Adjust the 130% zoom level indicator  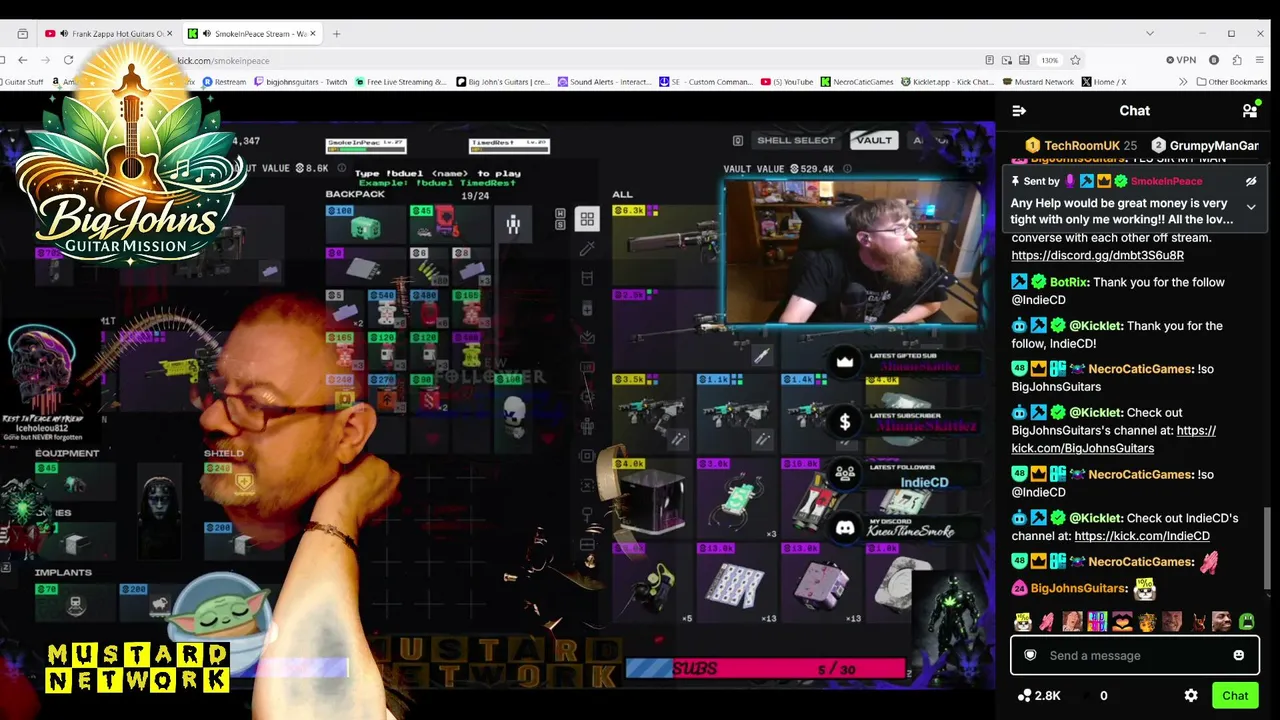pos(1049,60)
